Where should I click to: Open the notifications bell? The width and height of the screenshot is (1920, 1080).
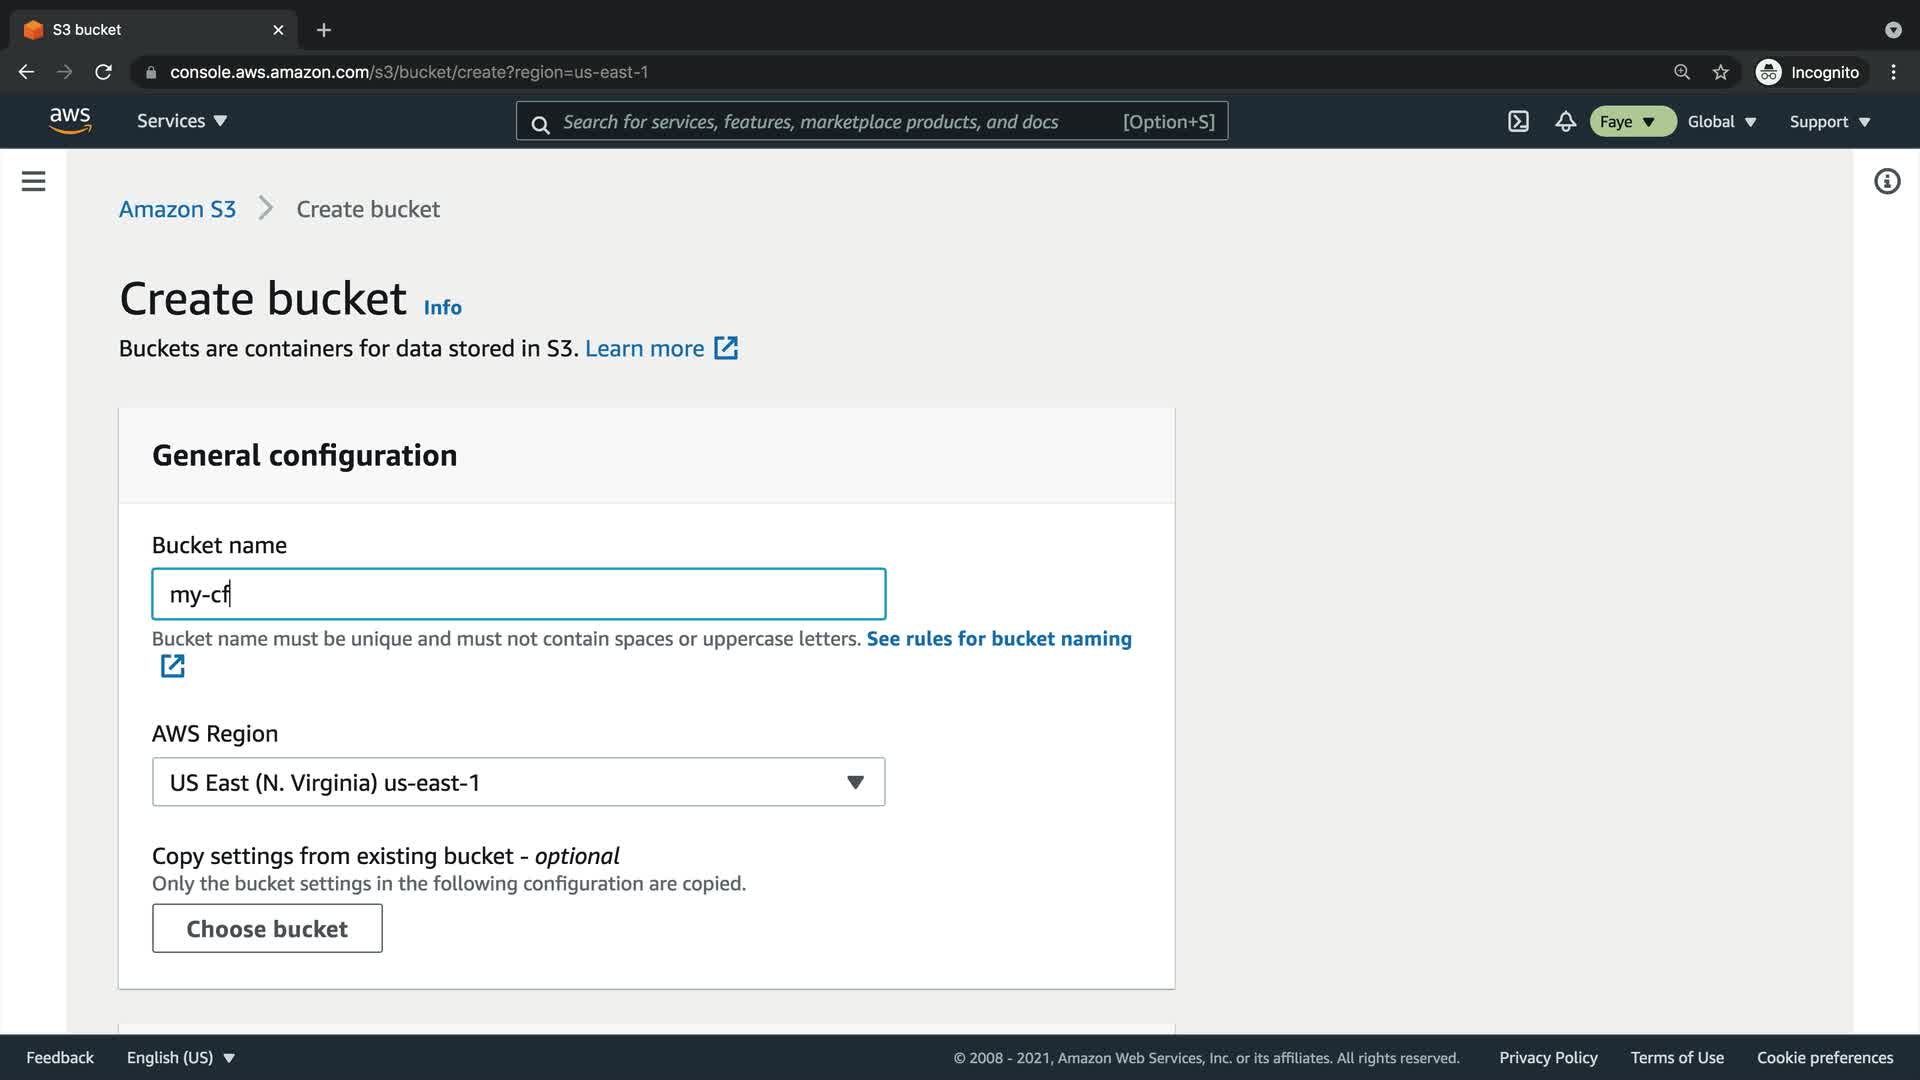pyautogui.click(x=1565, y=122)
